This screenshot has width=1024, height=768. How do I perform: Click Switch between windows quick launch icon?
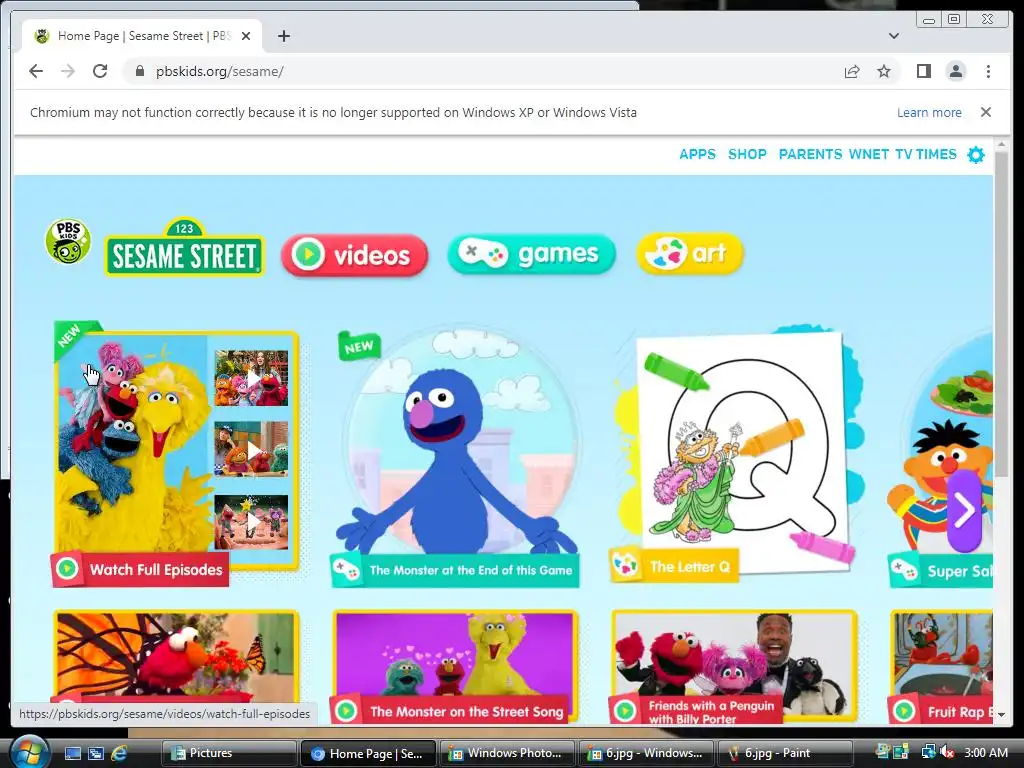pos(96,753)
